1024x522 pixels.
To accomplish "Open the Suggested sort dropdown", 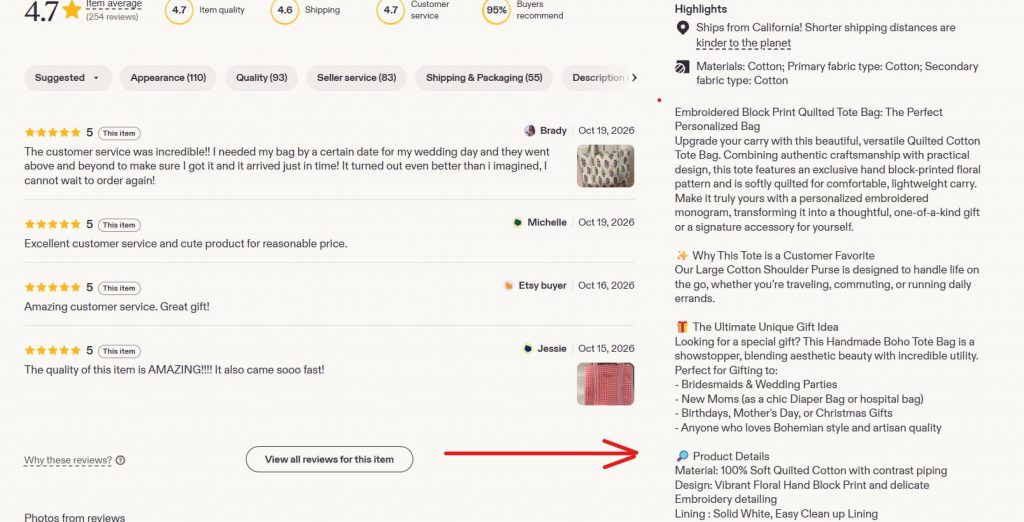I will (68, 78).
